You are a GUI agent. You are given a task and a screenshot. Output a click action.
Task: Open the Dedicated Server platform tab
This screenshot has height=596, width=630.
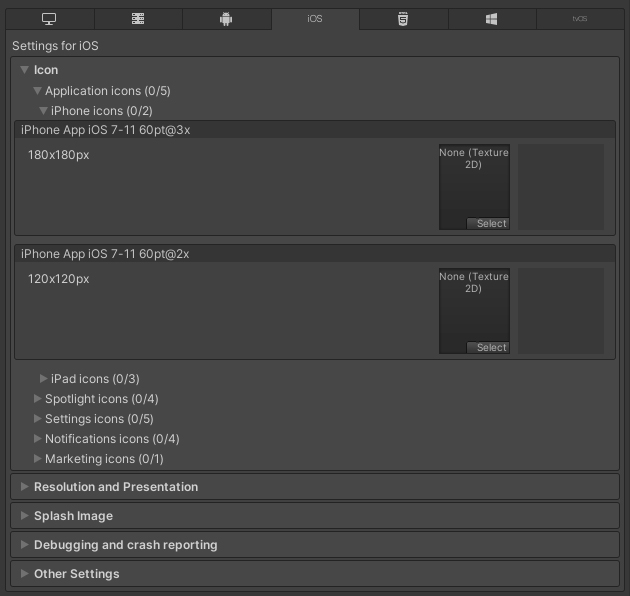click(138, 19)
